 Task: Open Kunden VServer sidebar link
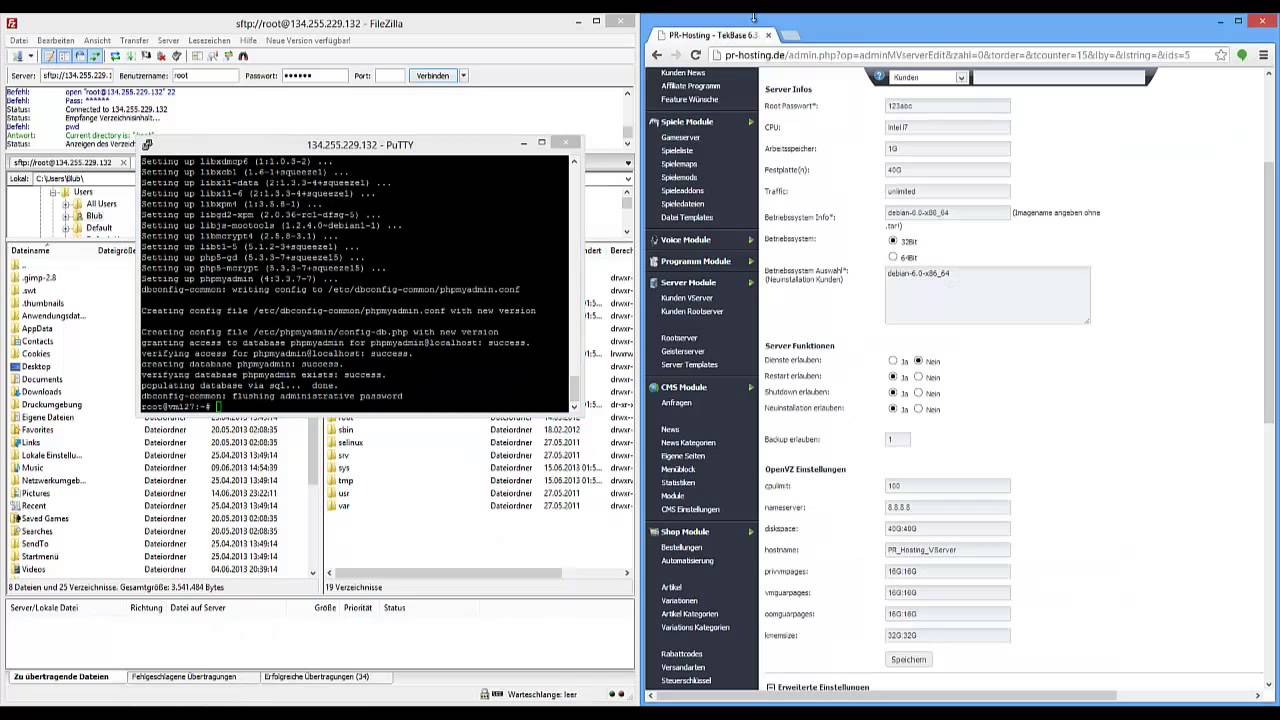pos(687,298)
